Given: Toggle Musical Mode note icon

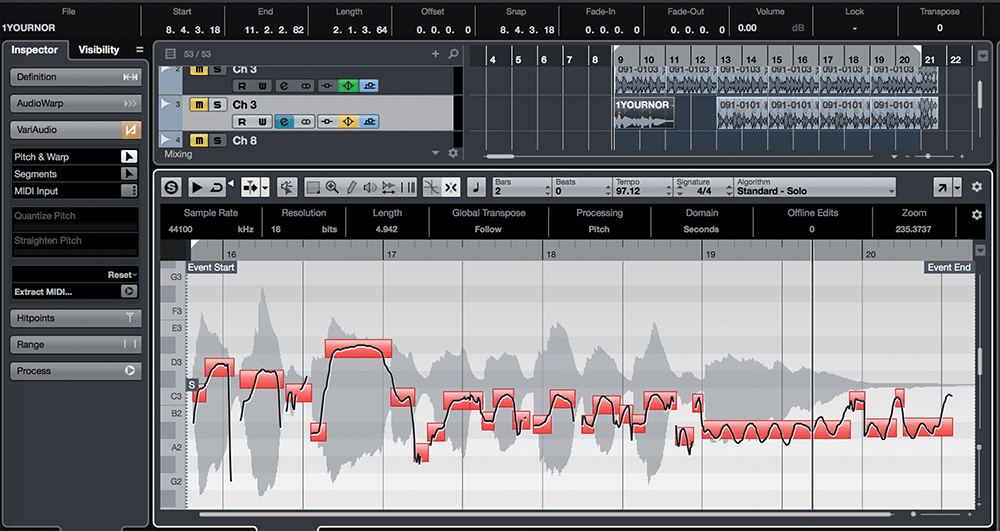Looking at the screenshot, I should [476, 187].
